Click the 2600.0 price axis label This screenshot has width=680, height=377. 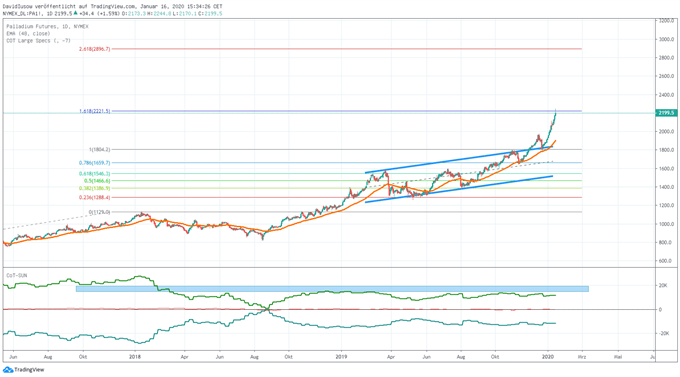pyautogui.click(x=667, y=76)
